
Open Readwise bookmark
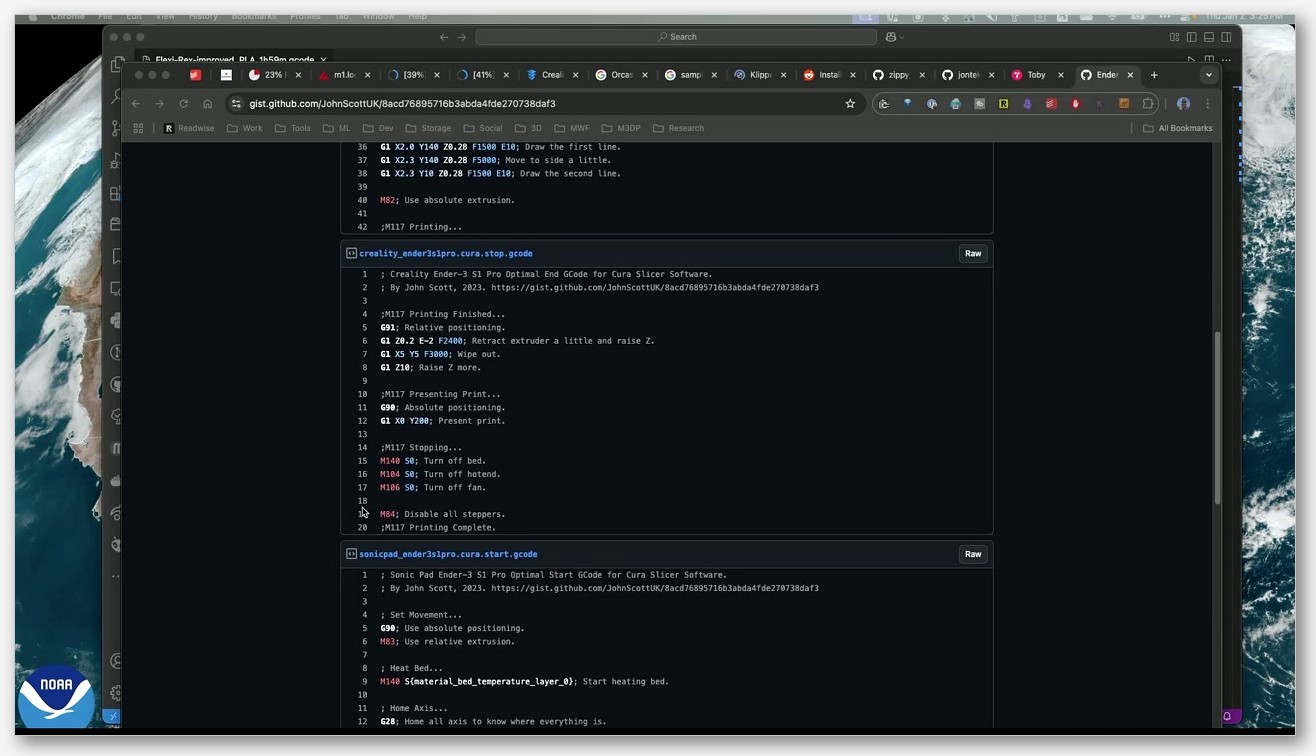pyautogui.click(x=189, y=128)
